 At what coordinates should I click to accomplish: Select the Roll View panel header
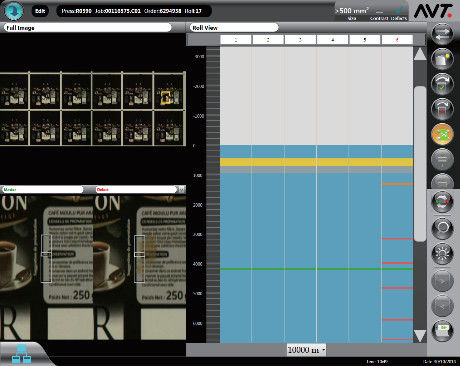(x=234, y=28)
